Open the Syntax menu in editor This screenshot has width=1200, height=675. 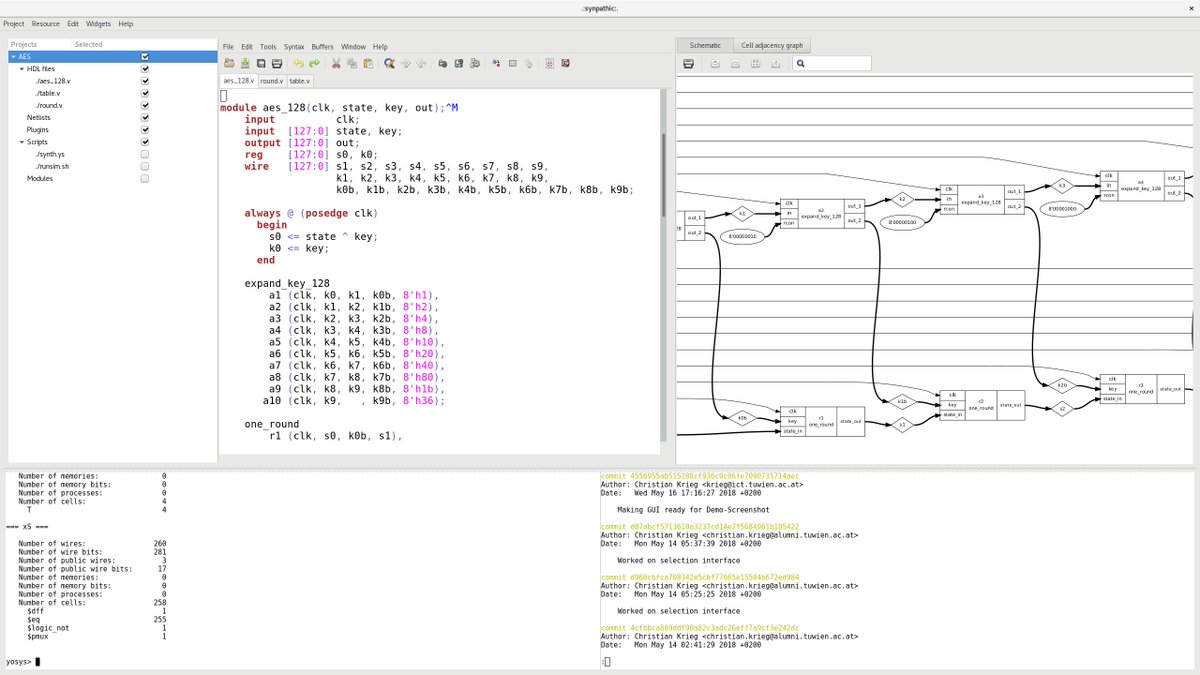pos(294,47)
